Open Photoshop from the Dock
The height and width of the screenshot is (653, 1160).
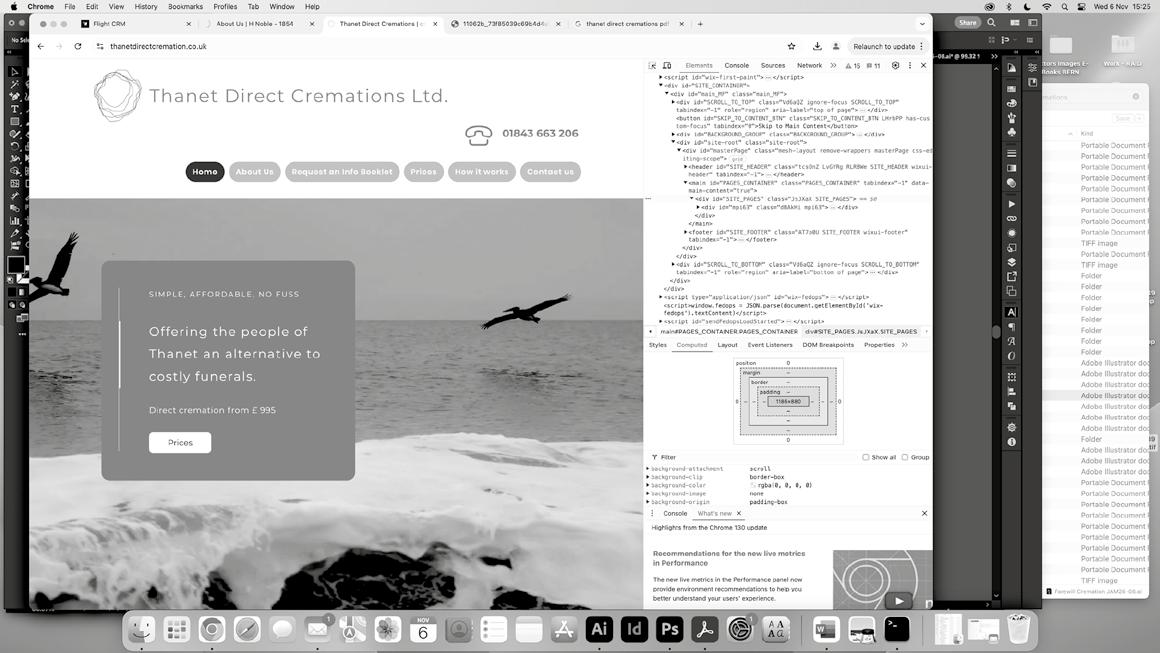click(x=670, y=629)
